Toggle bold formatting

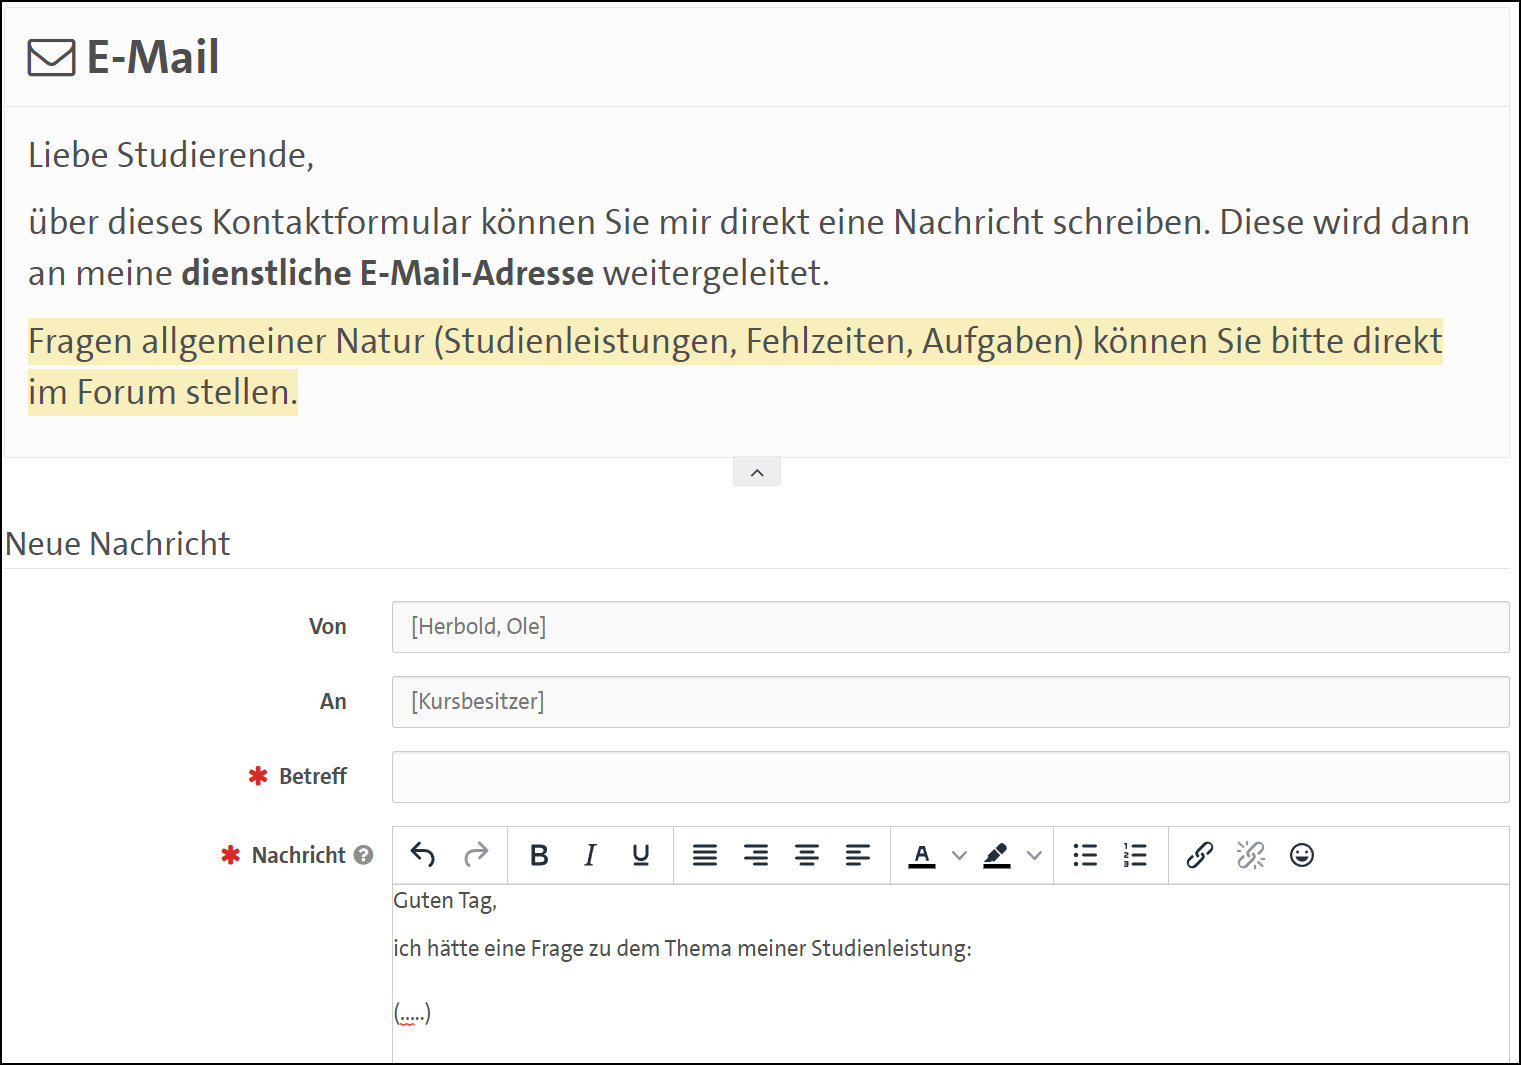(x=539, y=855)
